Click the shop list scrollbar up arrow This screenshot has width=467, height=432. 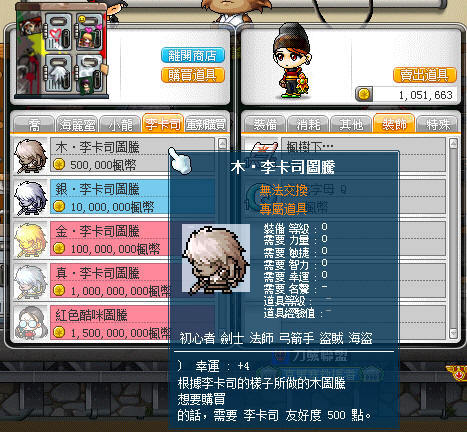click(x=222, y=144)
